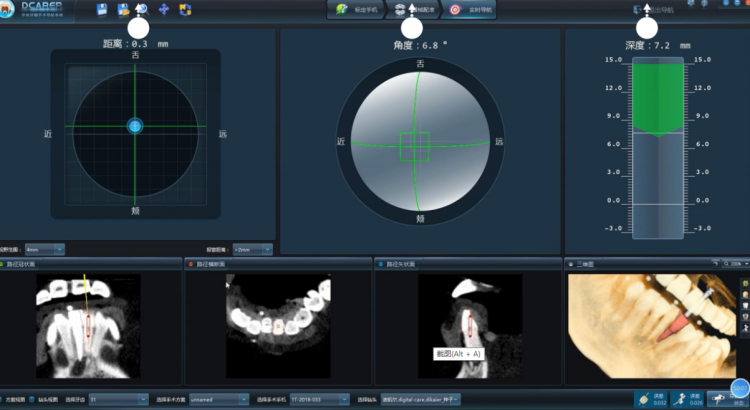This screenshot has width=750, height=410.
Task: Select the 路径横断面 axial view tab
Action: pyautogui.click(x=208, y=264)
